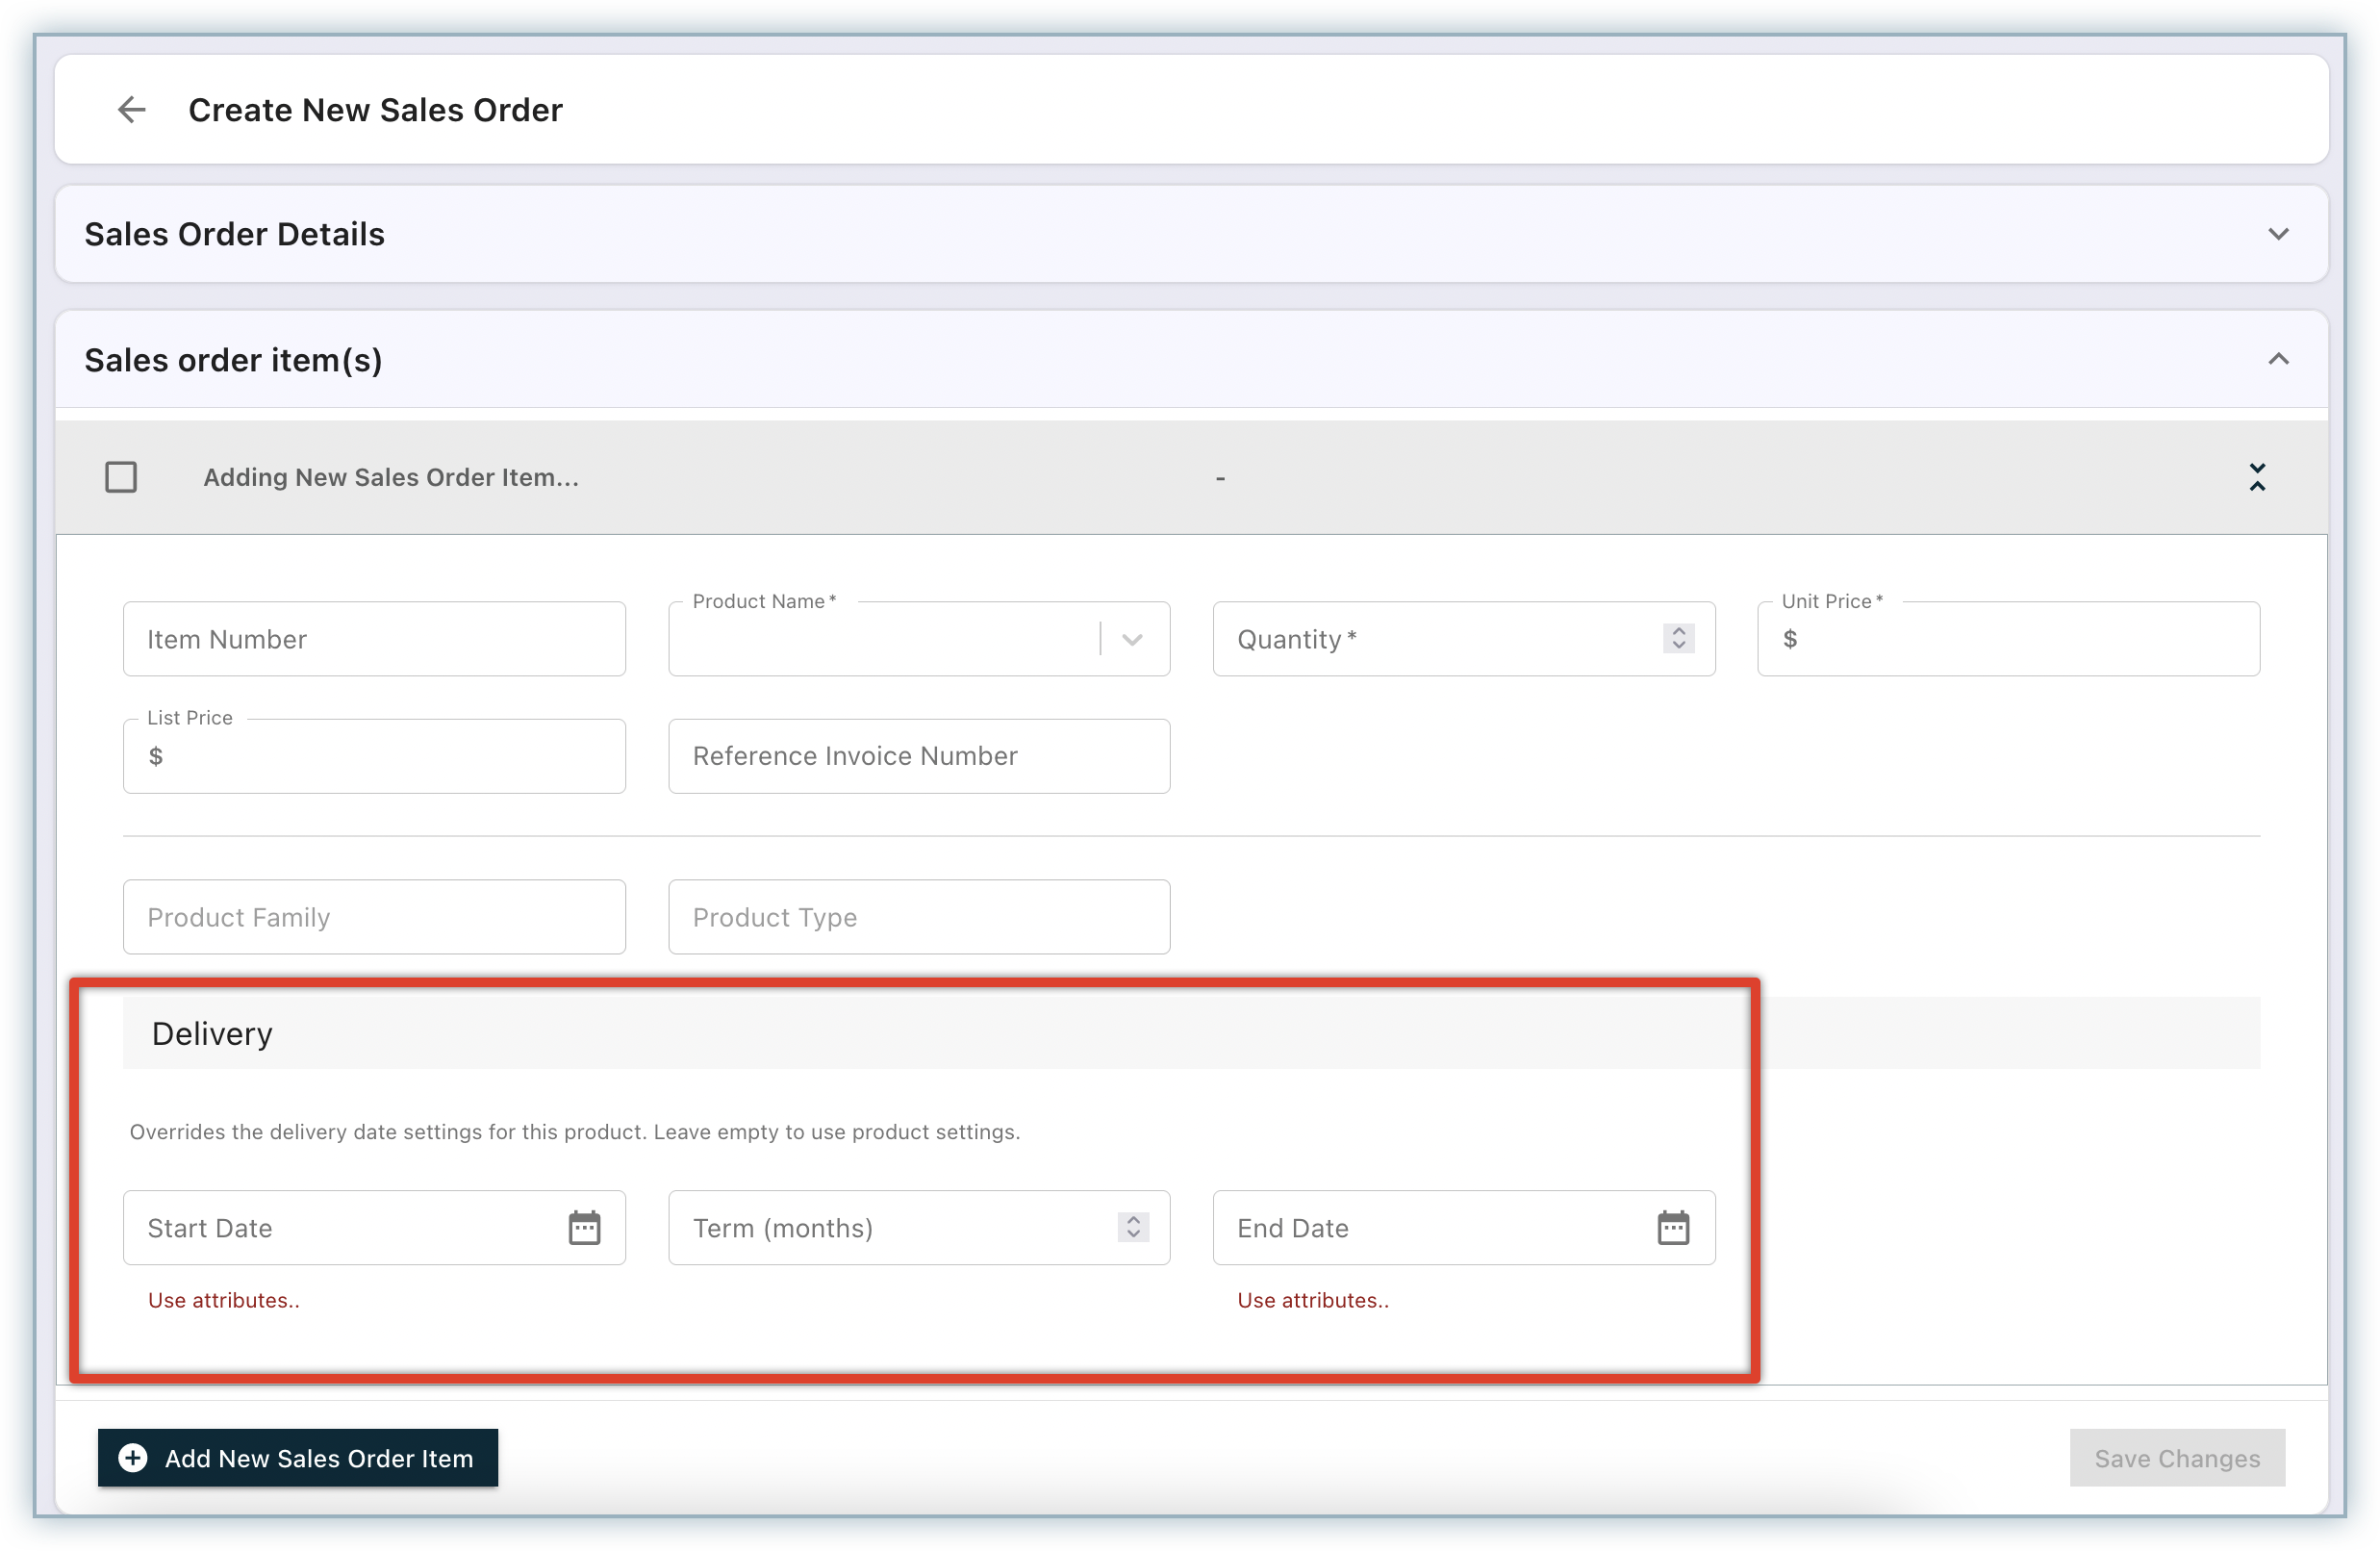Click the back arrow icon

tap(131, 109)
